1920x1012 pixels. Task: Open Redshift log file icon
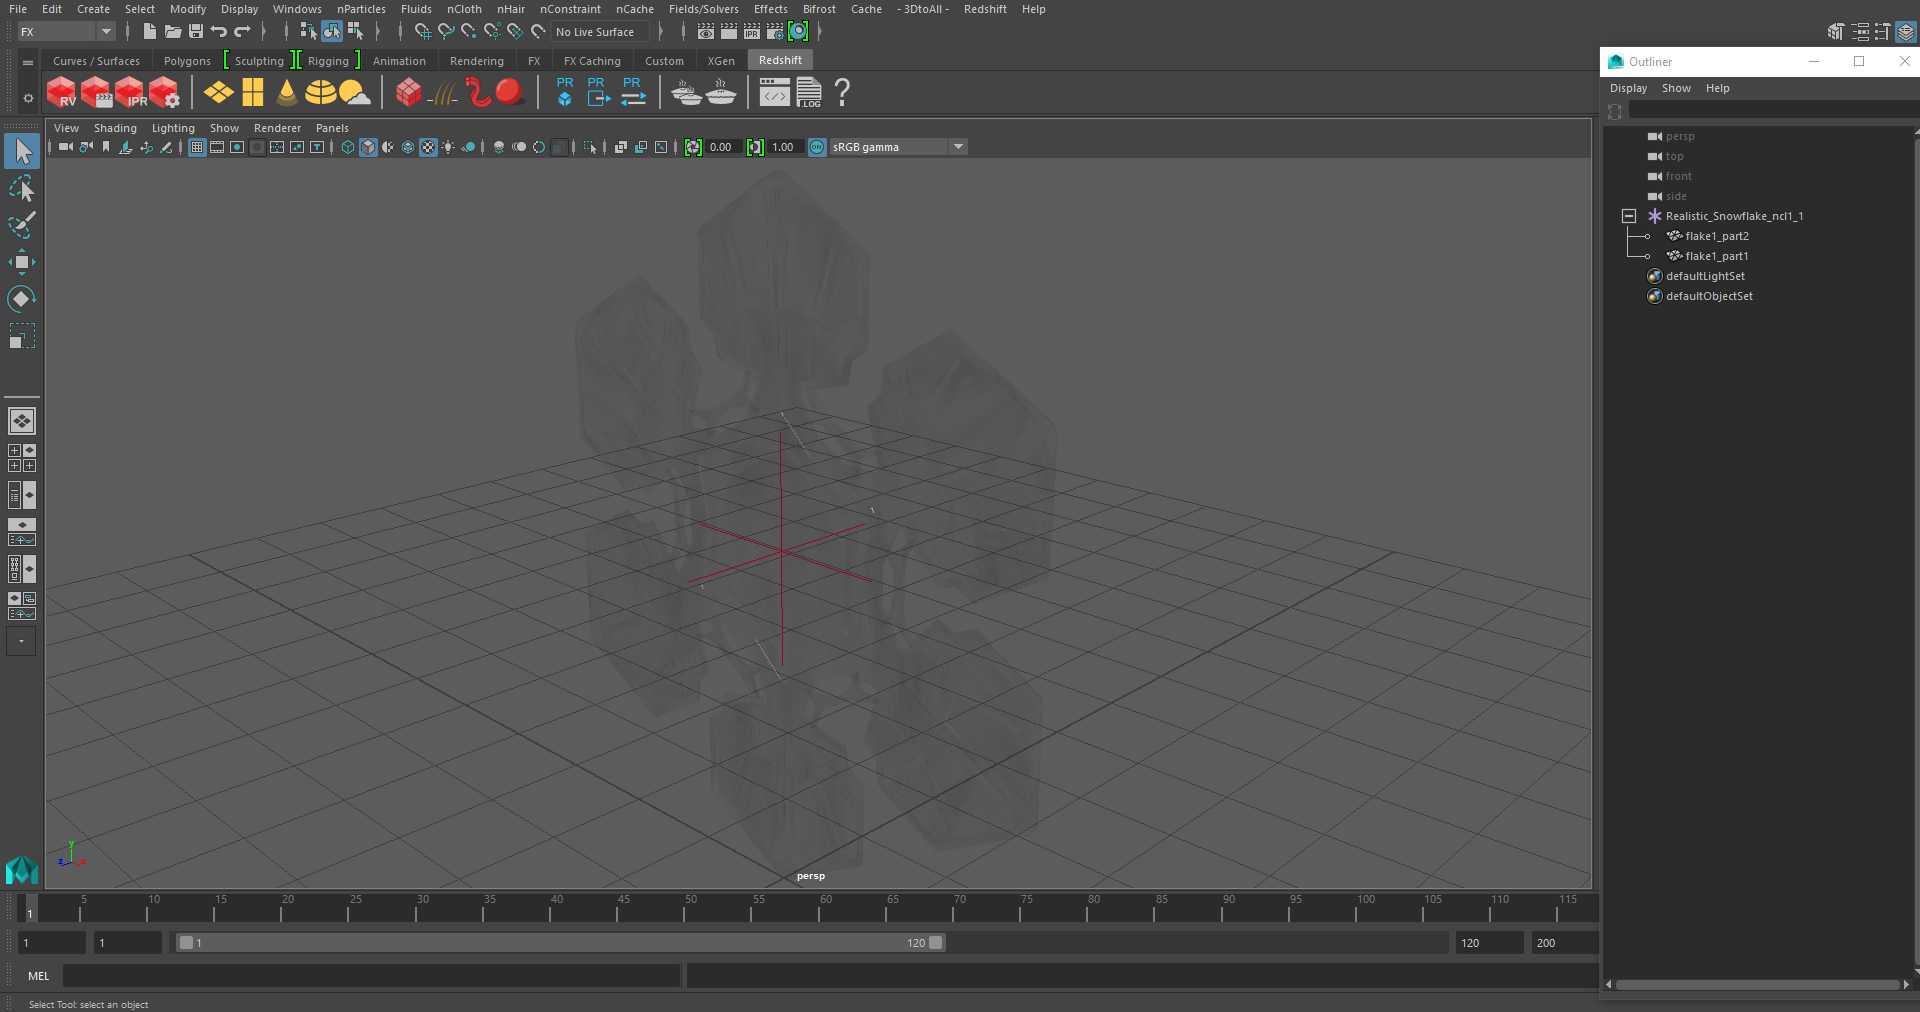coord(809,93)
